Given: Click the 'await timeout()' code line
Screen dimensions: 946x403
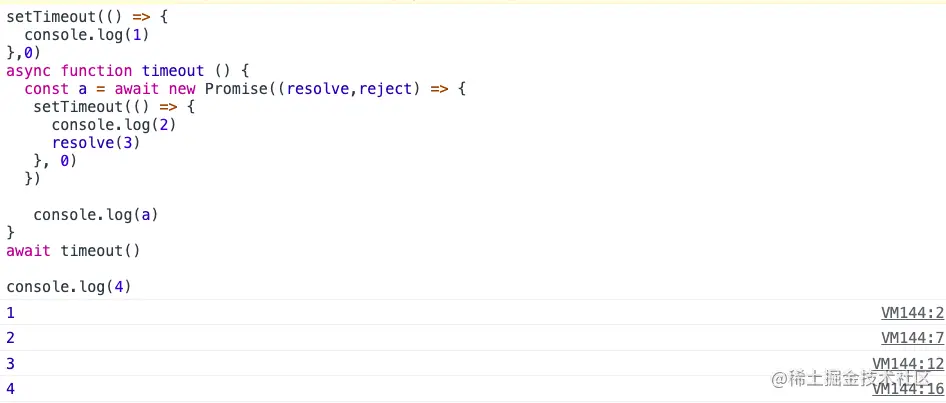Looking at the screenshot, I should click(x=73, y=251).
